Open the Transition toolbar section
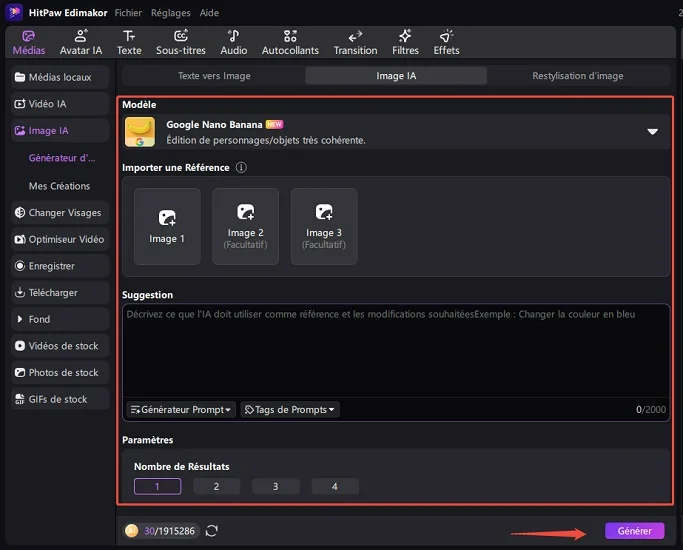The image size is (683, 550). [355, 42]
